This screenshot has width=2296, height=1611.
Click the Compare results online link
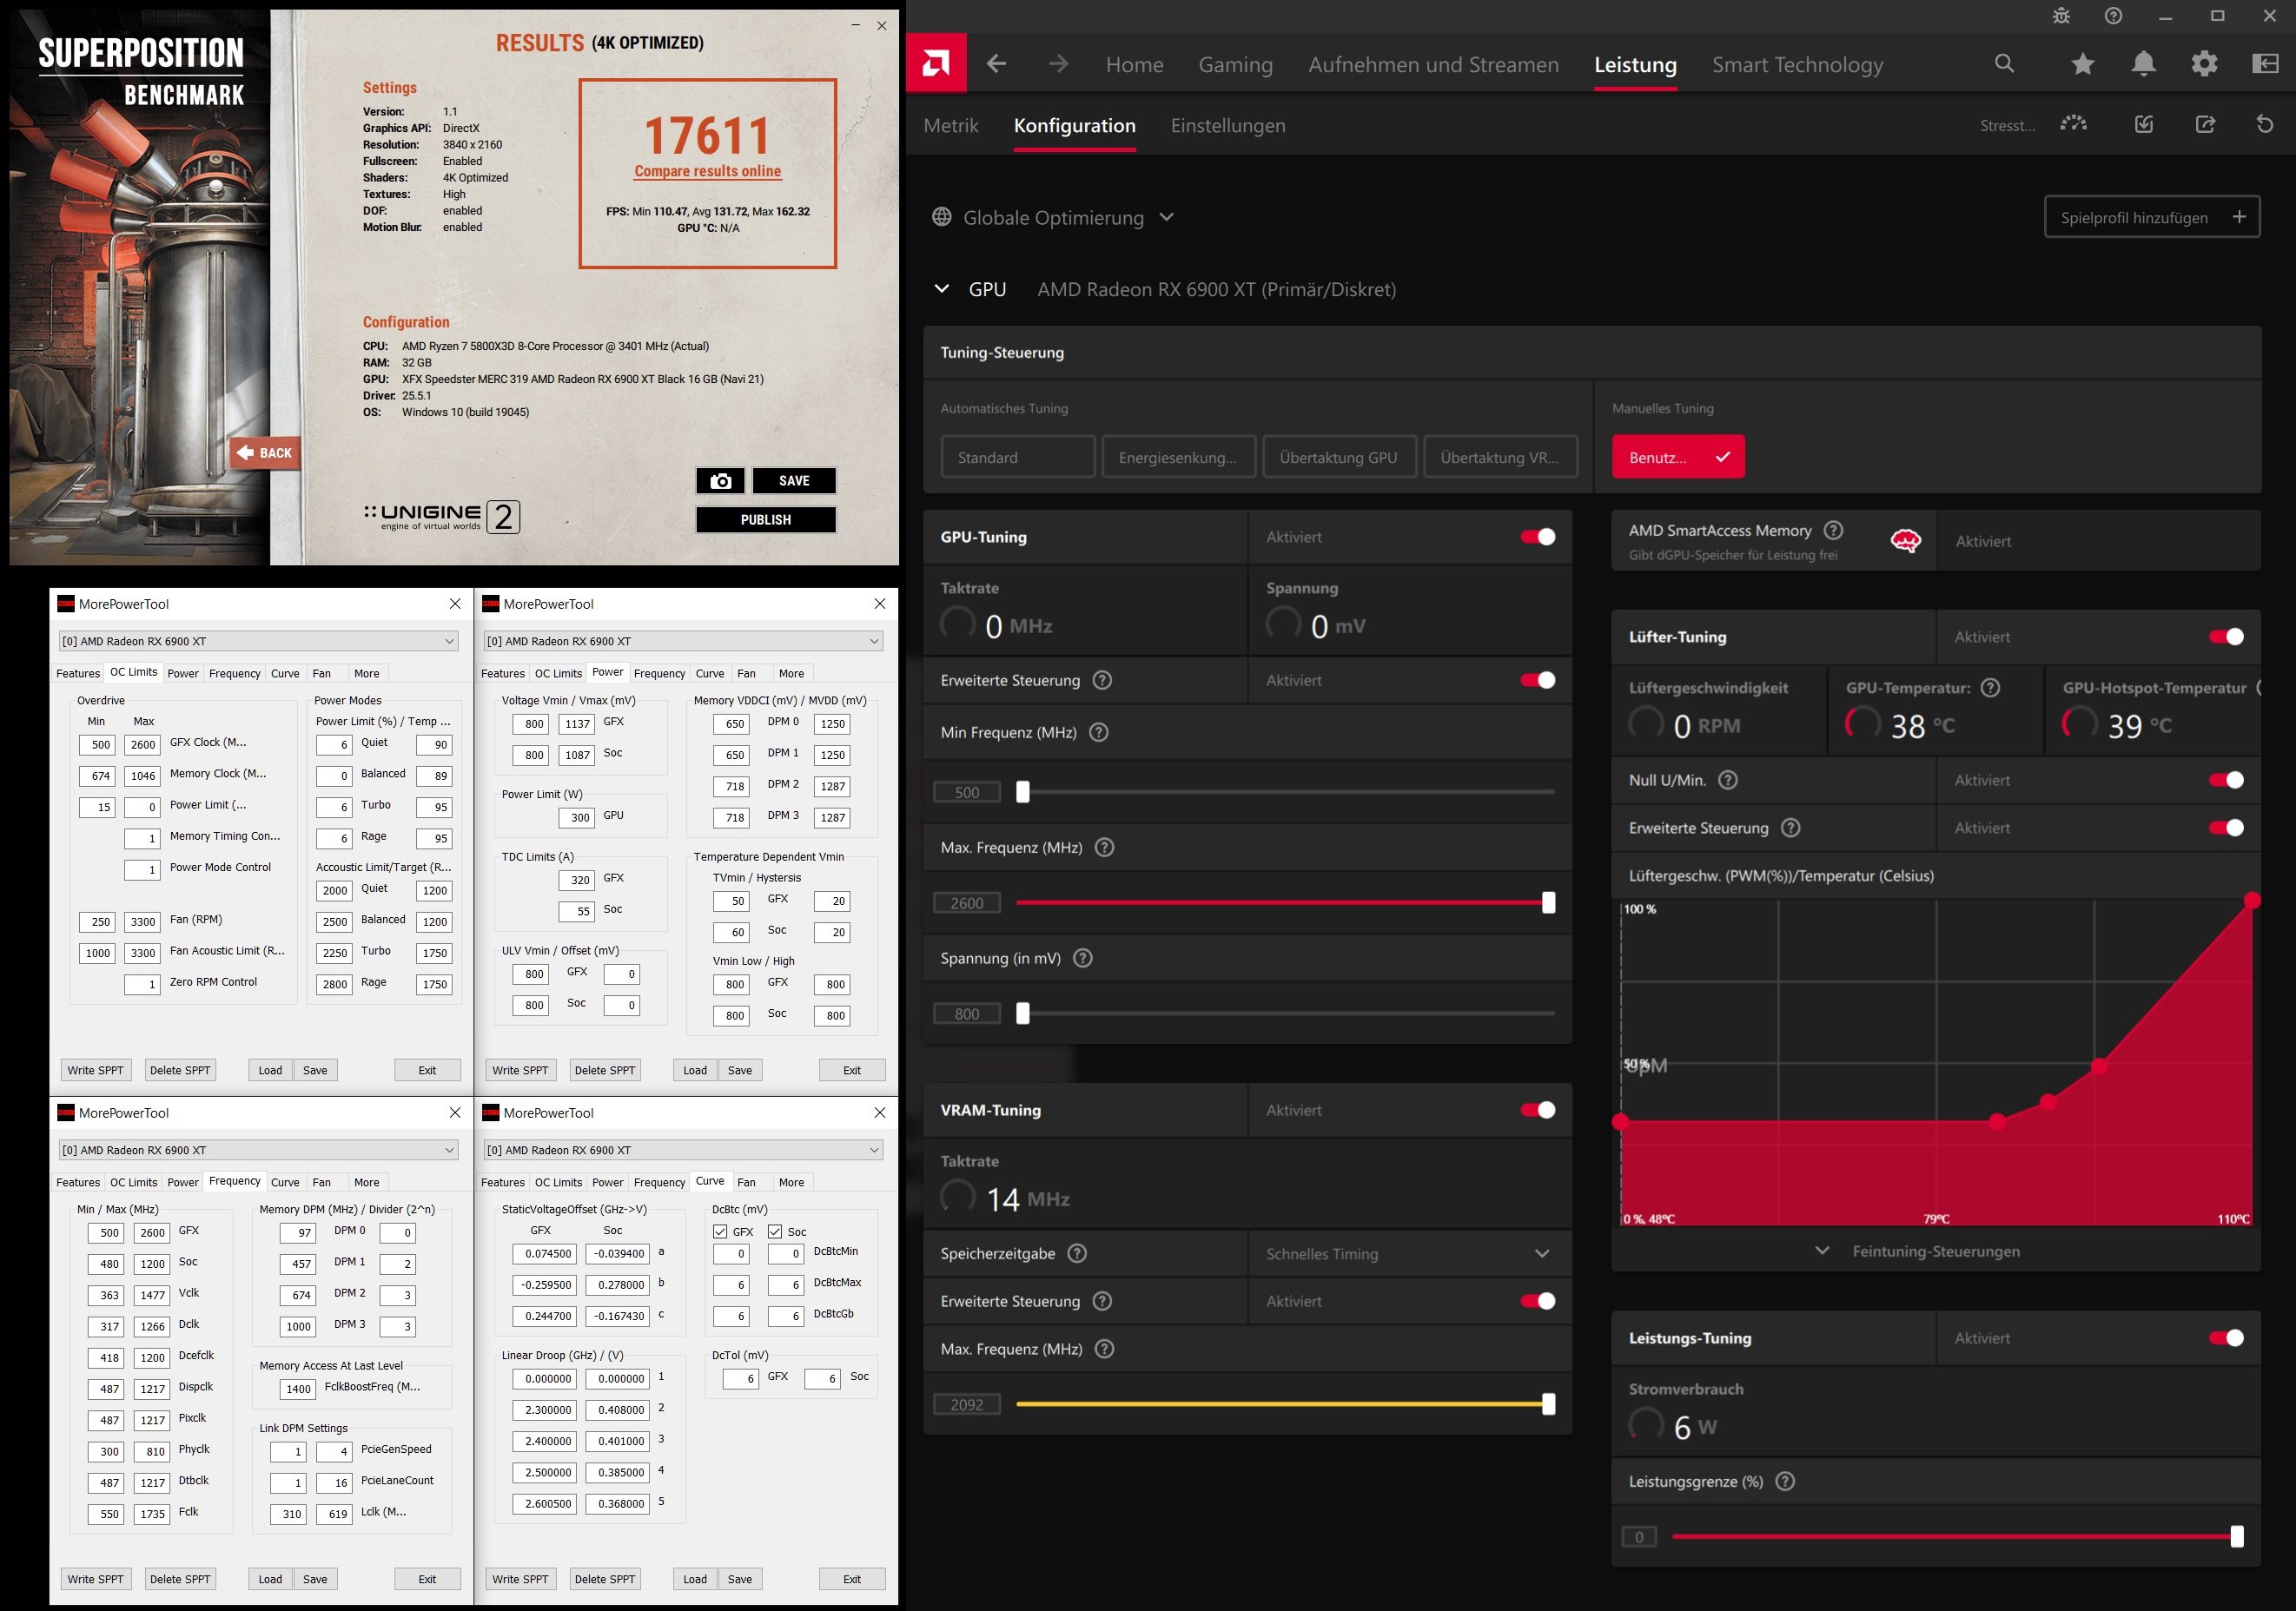[707, 171]
